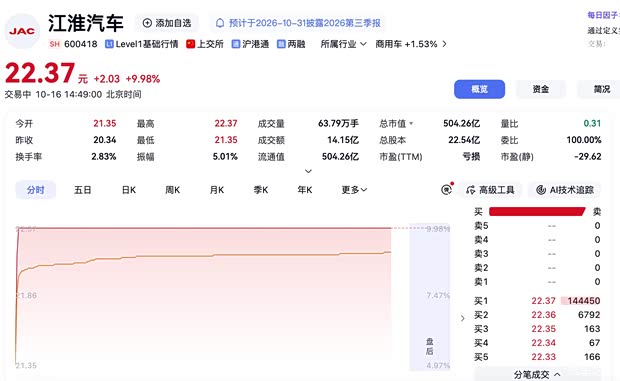Click the current price 22.37
Image resolution: width=620 pixels, height=381 pixels.
pos(40,73)
